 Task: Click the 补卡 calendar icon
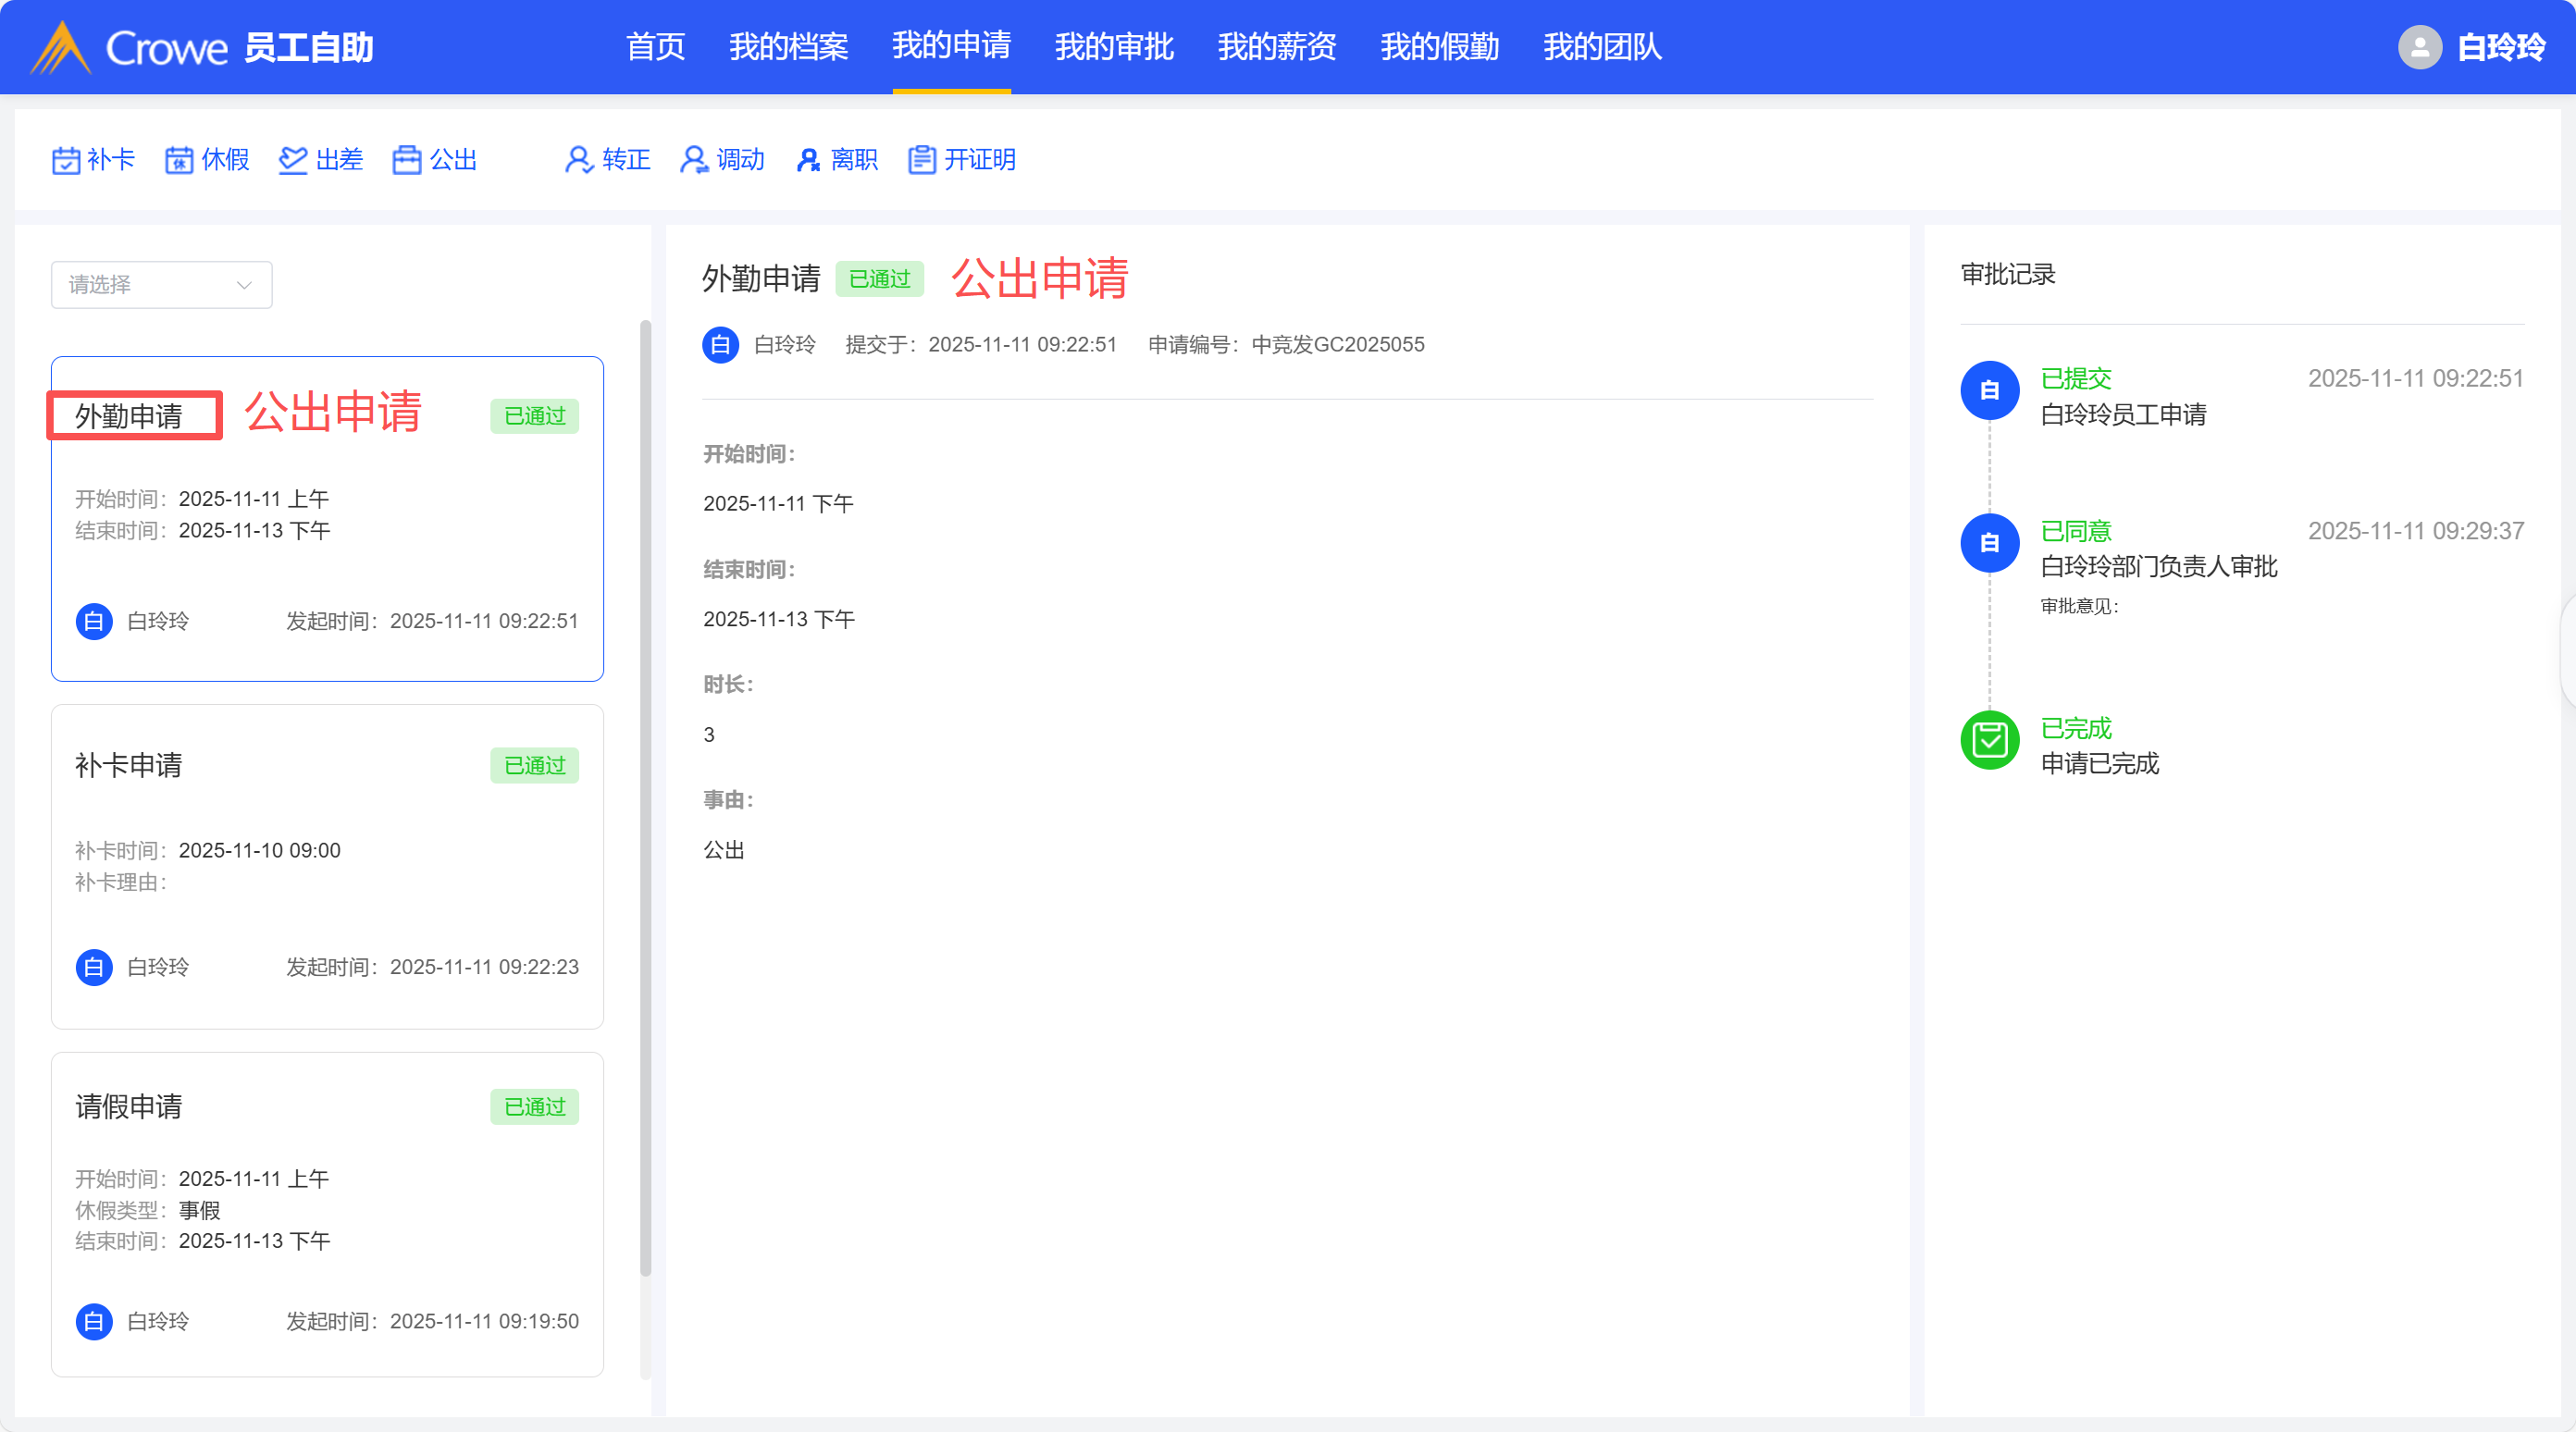click(66, 160)
